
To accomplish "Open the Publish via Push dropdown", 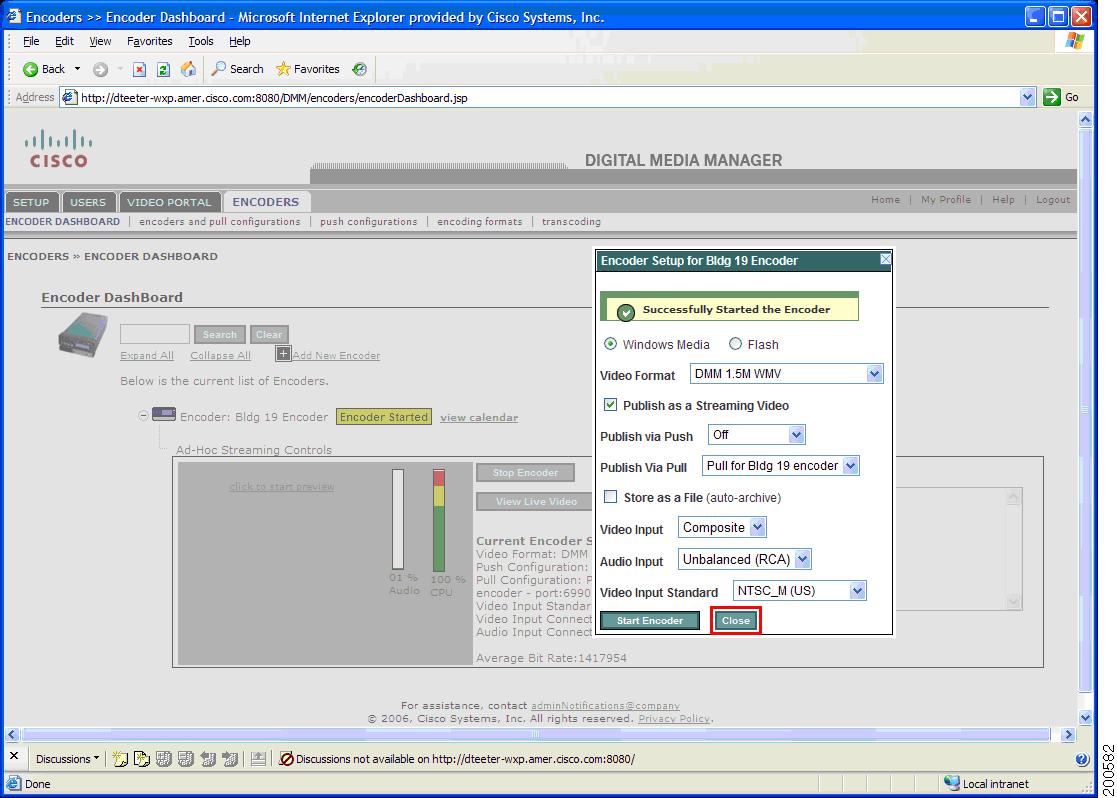I will 796,434.
